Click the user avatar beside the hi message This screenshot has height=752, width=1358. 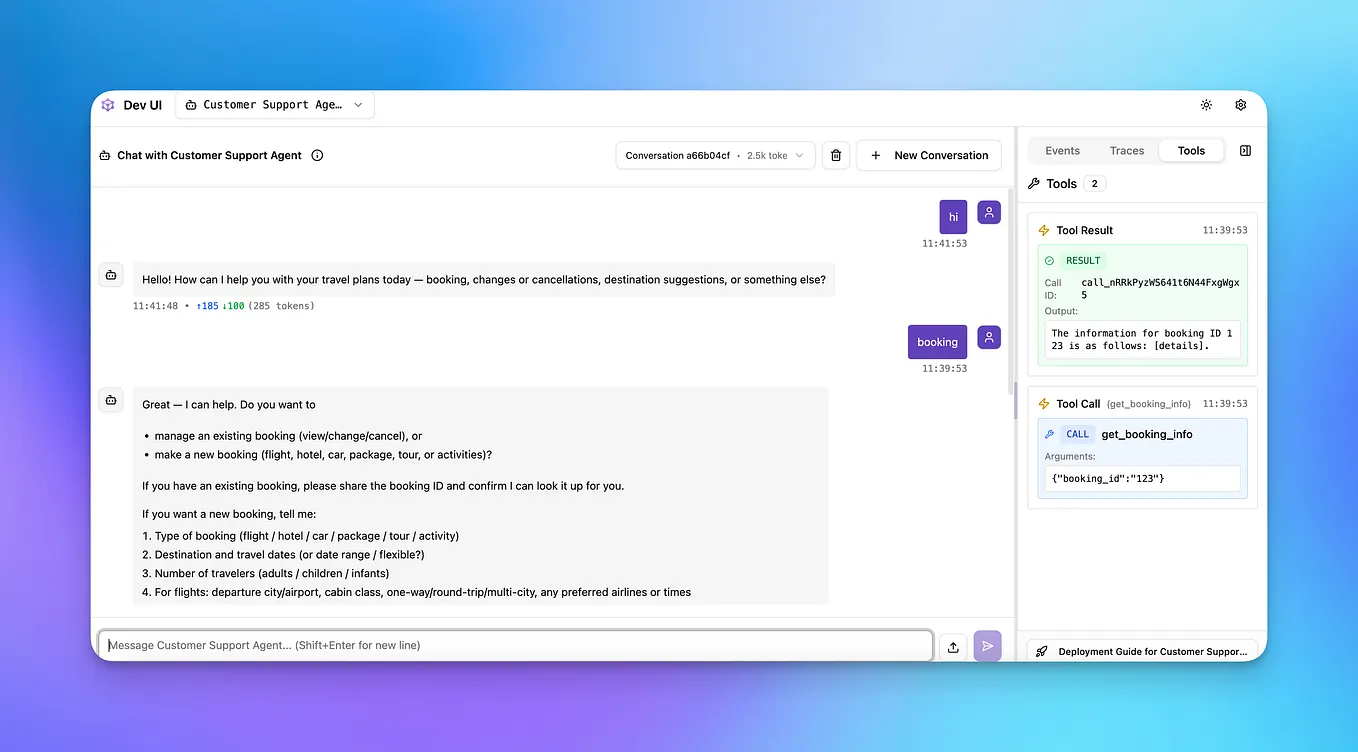(x=988, y=212)
